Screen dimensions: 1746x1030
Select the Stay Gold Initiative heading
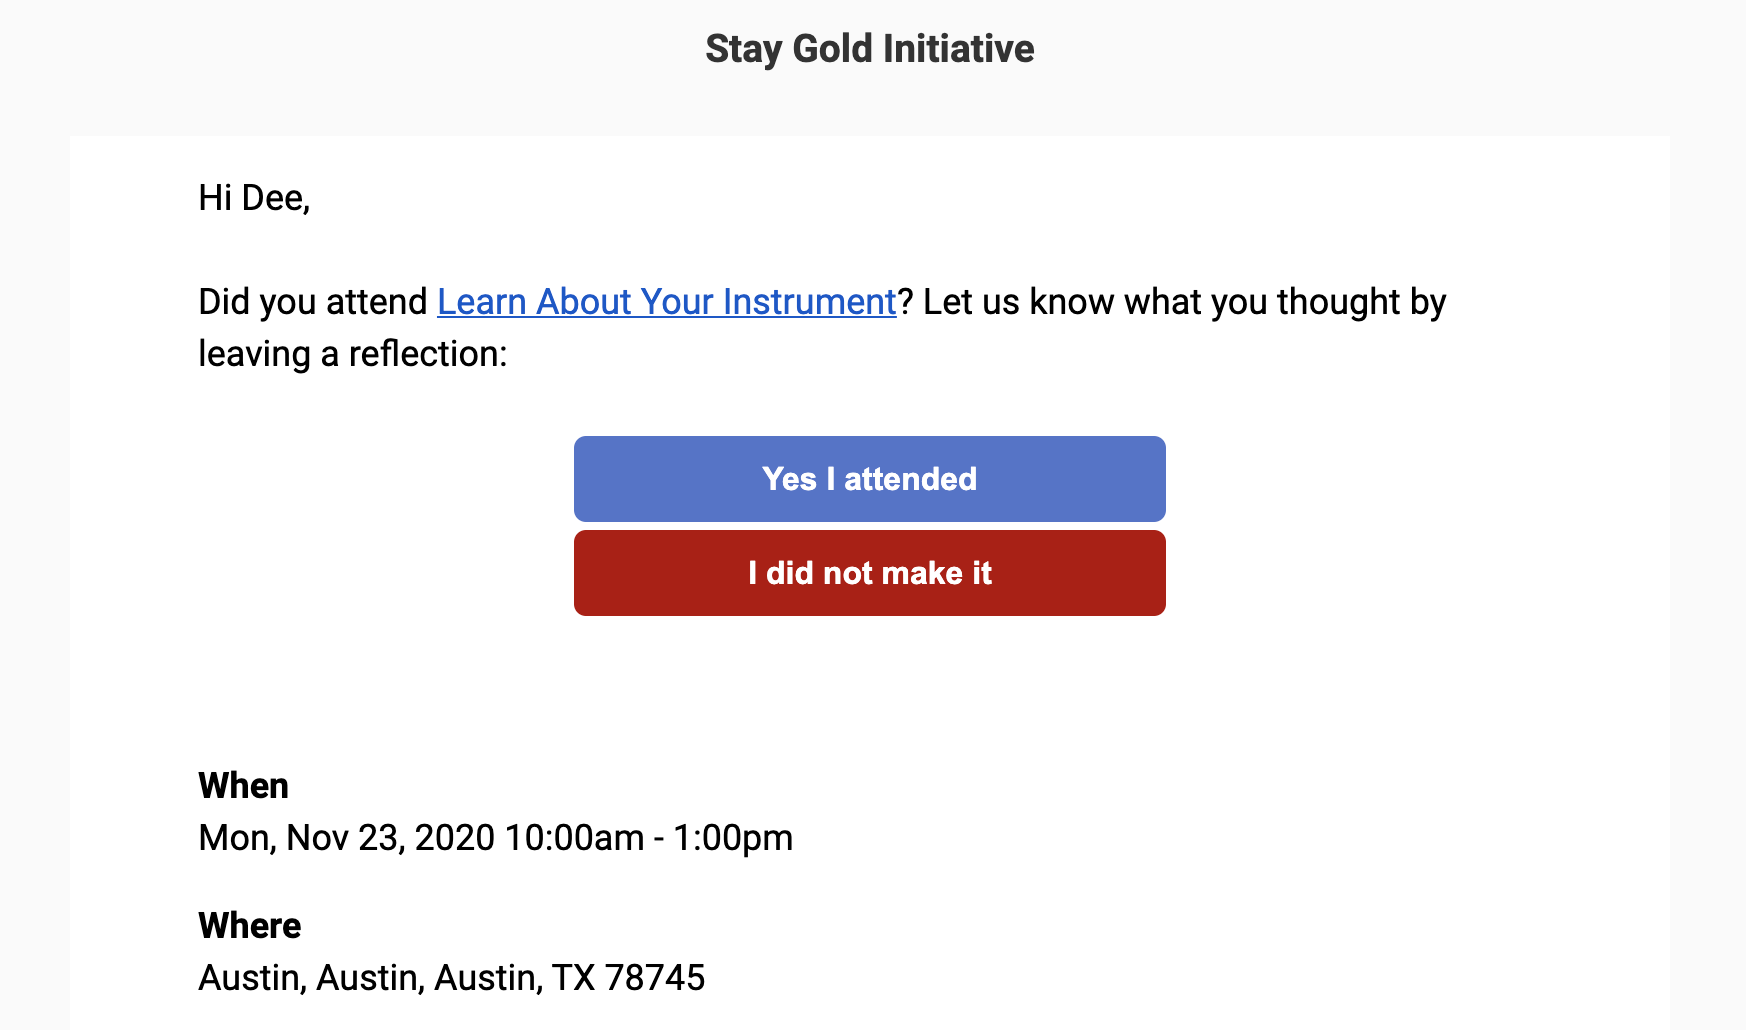(x=870, y=49)
